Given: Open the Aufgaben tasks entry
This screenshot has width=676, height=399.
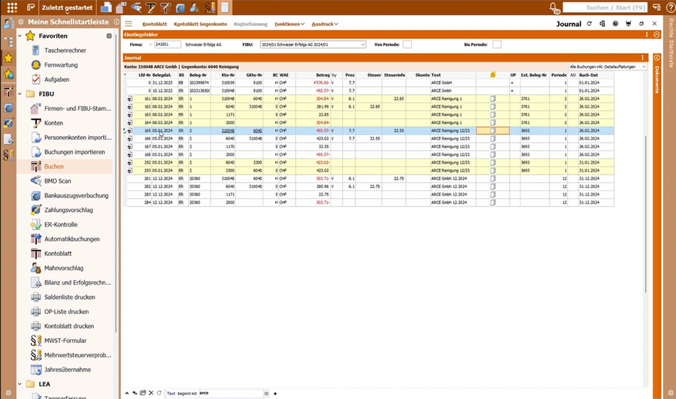Looking at the screenshot, I should click(56, 79).
